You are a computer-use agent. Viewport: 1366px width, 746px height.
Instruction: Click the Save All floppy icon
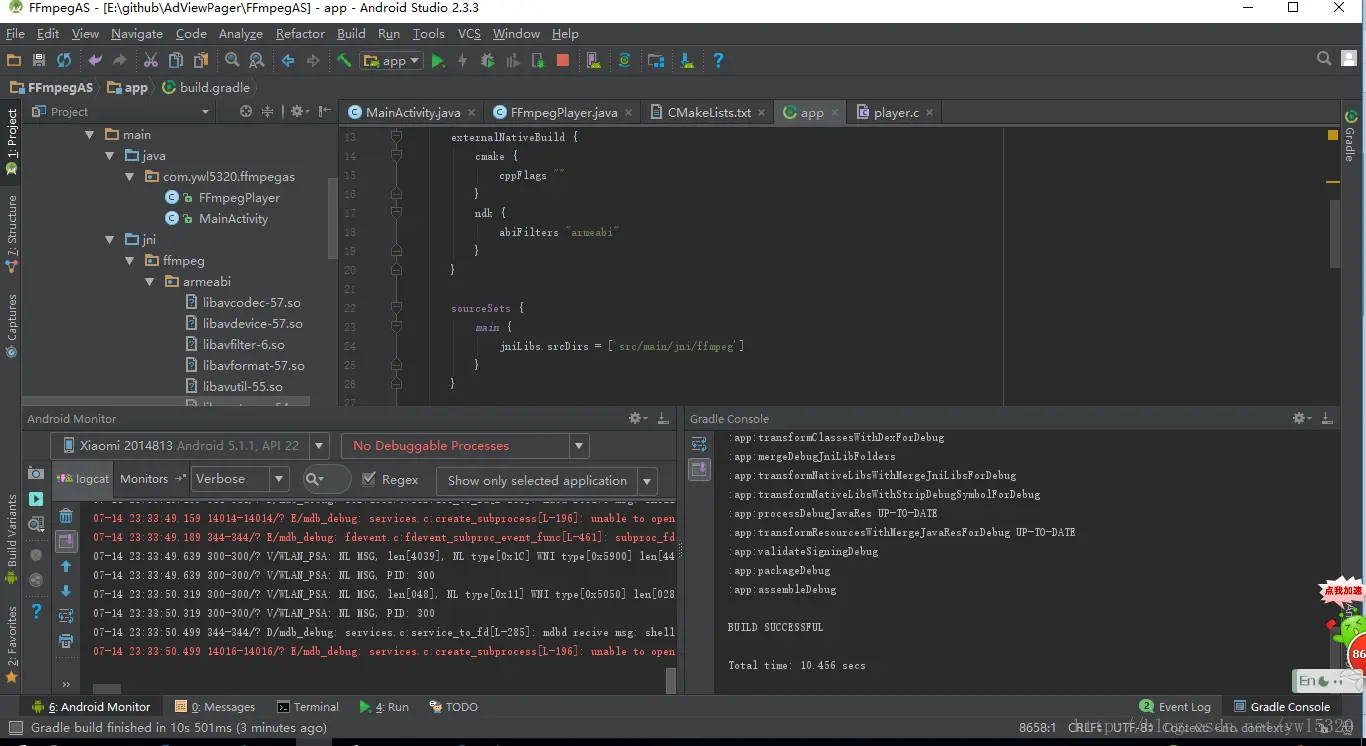[x=39, y=61]
